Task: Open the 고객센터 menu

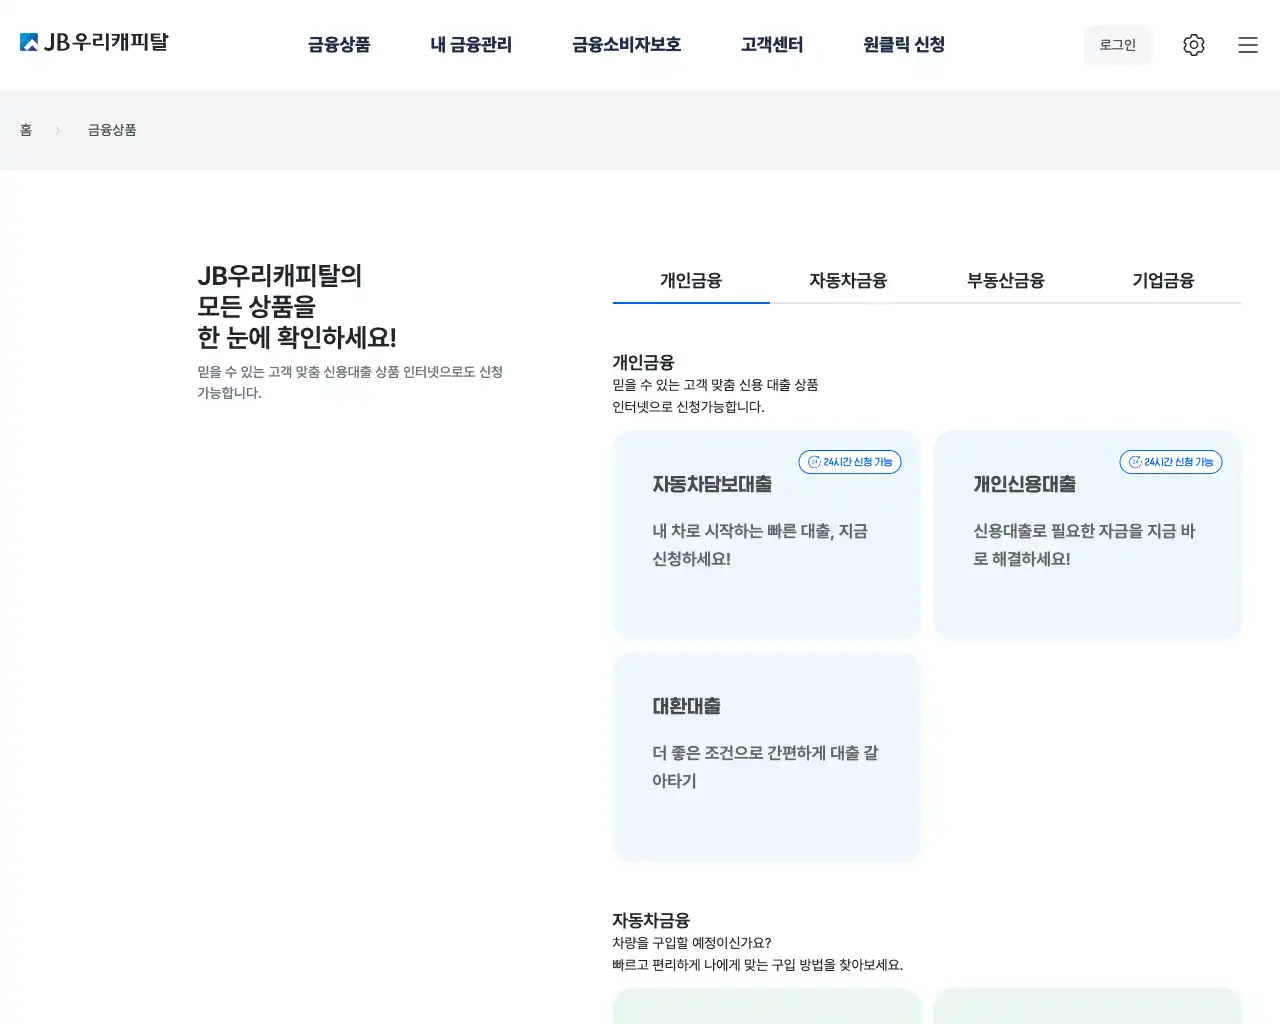Action: [772, 45]
